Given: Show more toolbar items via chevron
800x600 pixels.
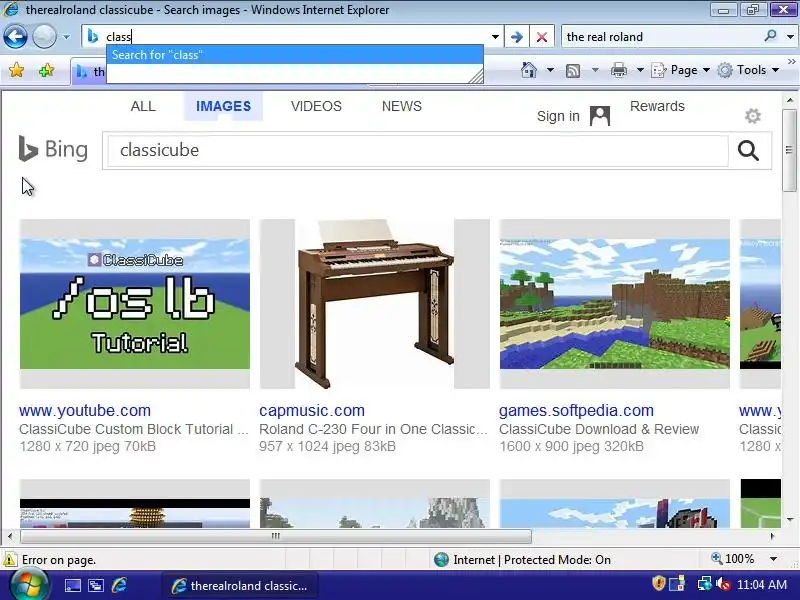Looking at the screenshot, I should (x=791, y=61).
